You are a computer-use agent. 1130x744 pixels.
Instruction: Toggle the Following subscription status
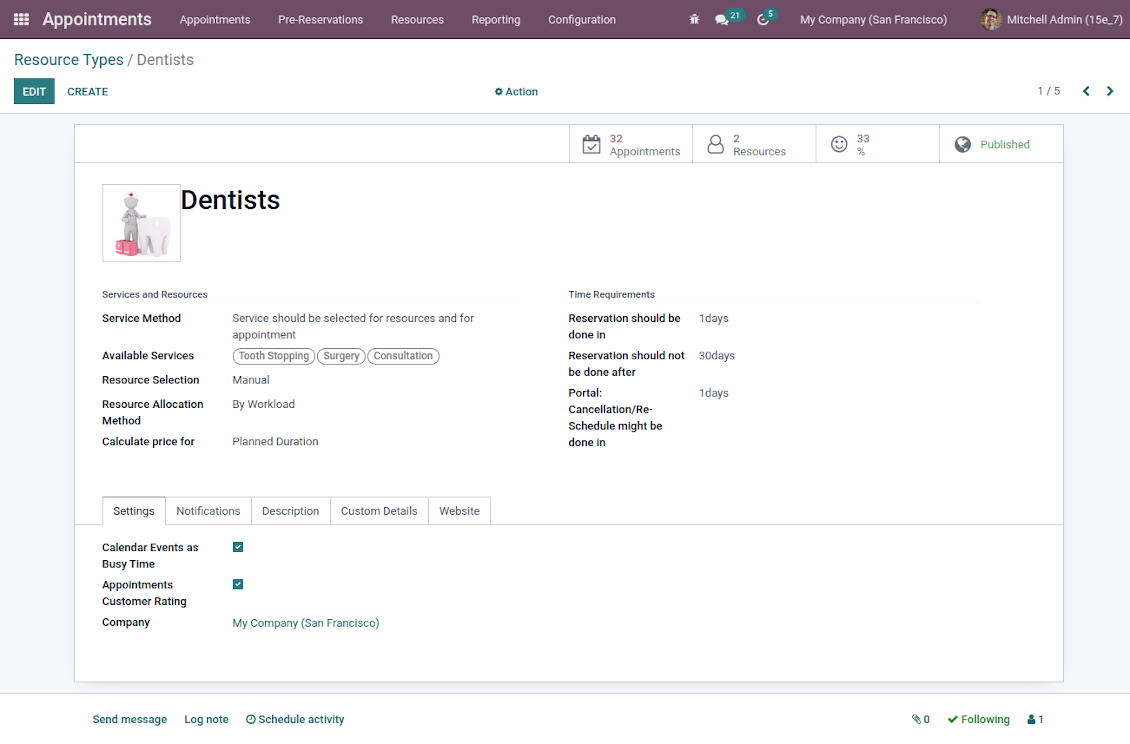(x=978, y=719)
